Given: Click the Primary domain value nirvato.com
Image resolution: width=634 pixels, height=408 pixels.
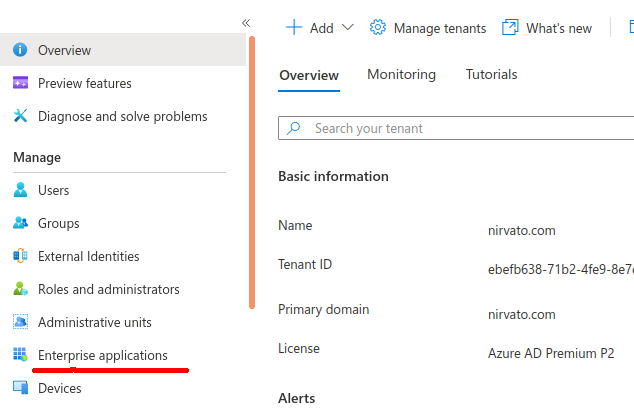Looking at the screenshot, I should 522,315.
